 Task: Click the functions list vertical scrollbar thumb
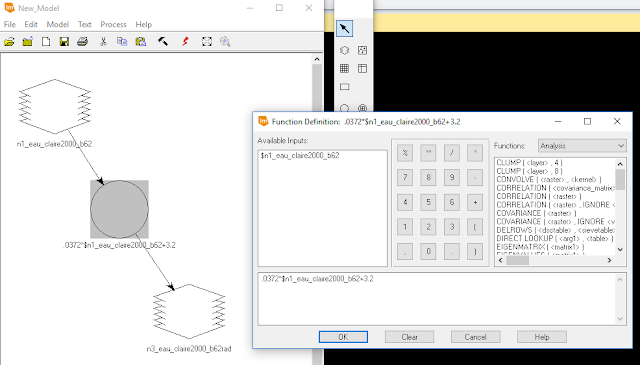[620, 179]
